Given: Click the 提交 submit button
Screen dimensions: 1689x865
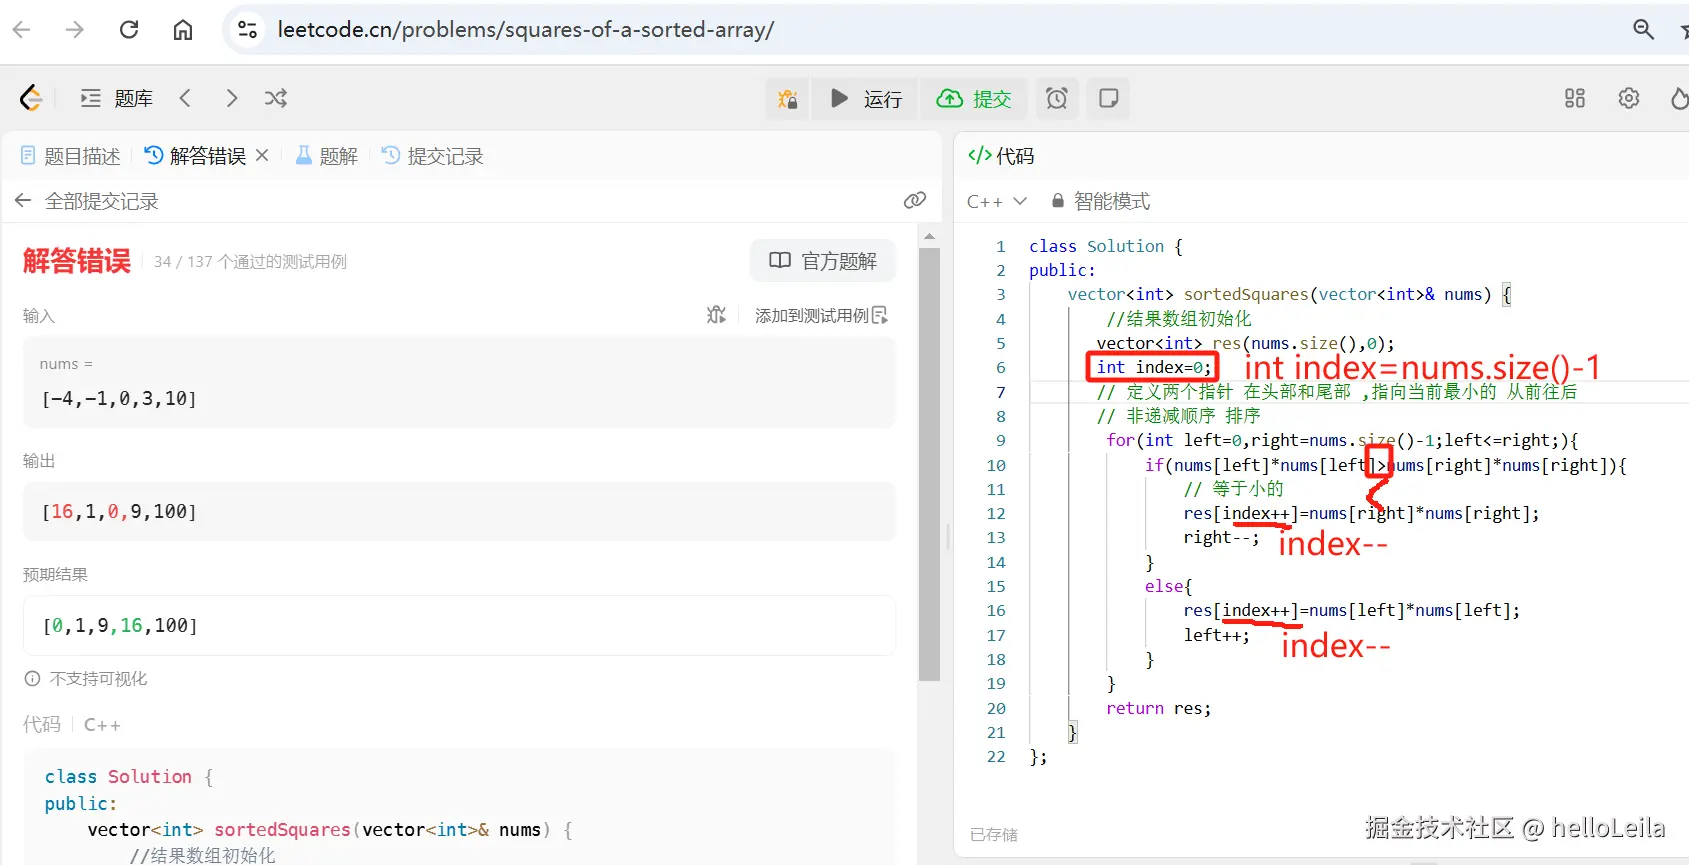Looking at the screenshot, I should pyautogui.click(x=974, y=99).
